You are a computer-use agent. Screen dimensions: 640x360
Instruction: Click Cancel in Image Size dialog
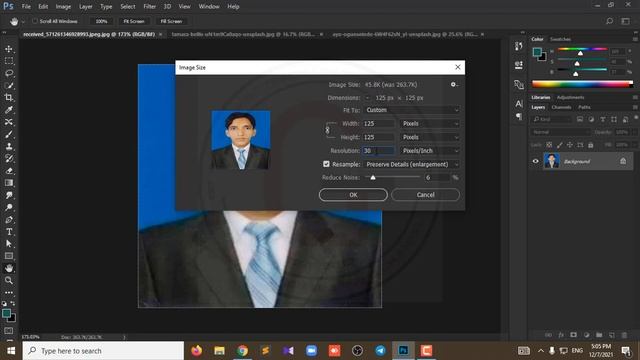pyautogui.click(x=425, y=195)
